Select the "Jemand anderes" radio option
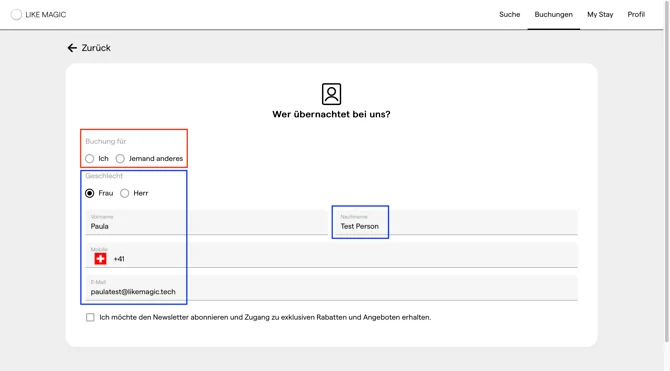 120,159
